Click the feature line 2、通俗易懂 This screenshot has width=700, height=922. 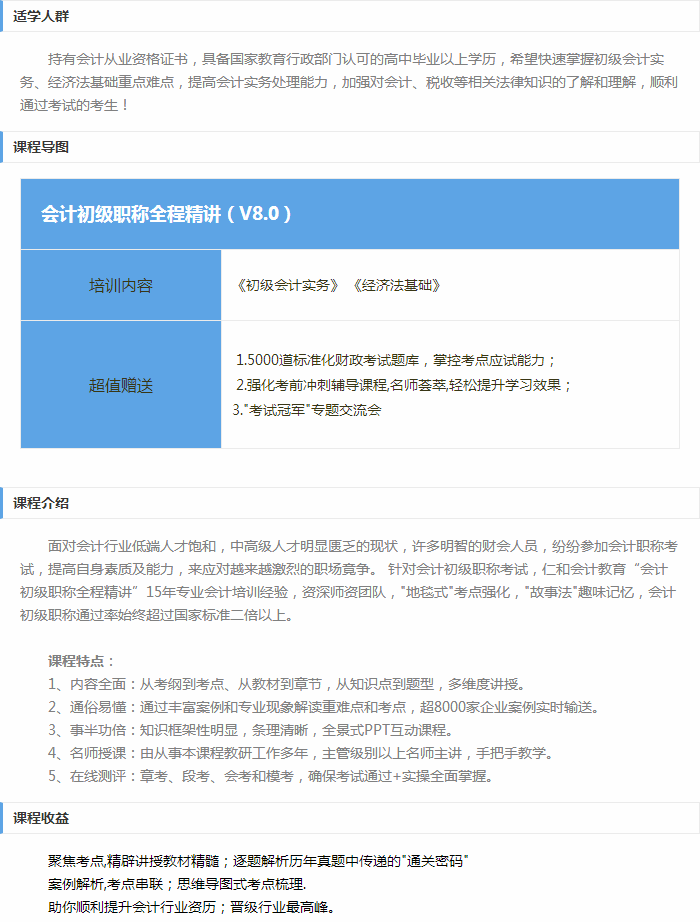coord(324,707)
